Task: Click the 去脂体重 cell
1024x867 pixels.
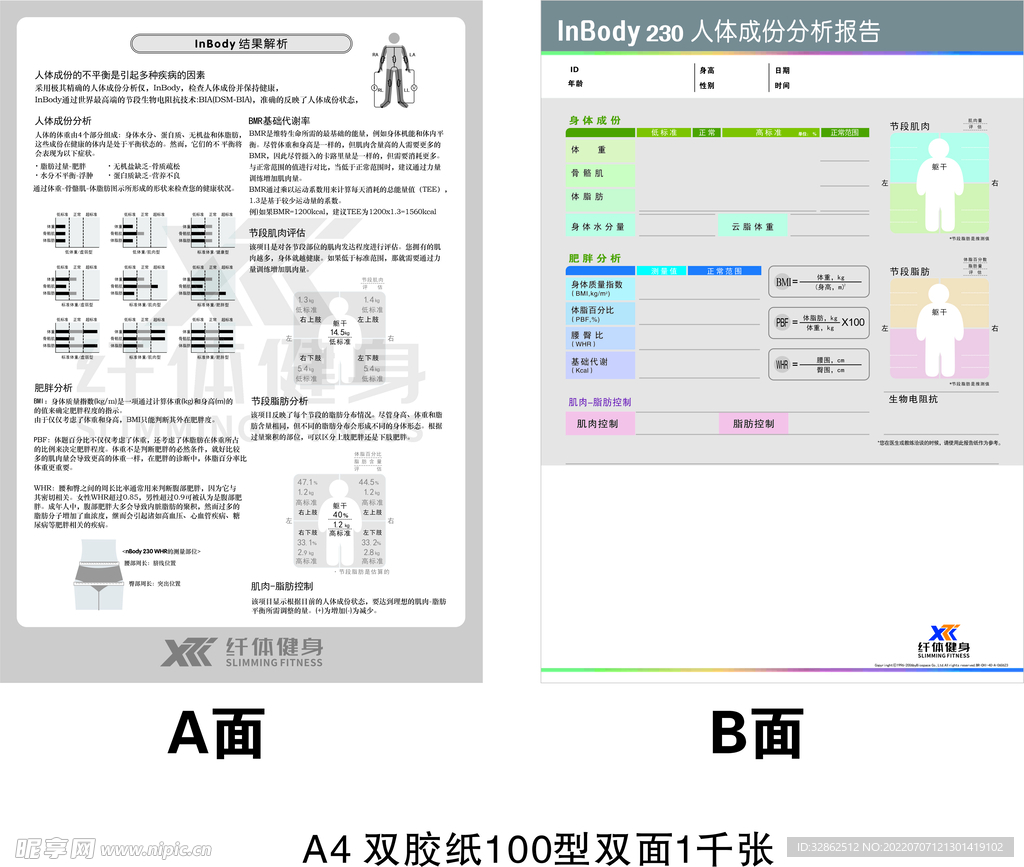Action: pyautogui.click(x=752, y=227)
